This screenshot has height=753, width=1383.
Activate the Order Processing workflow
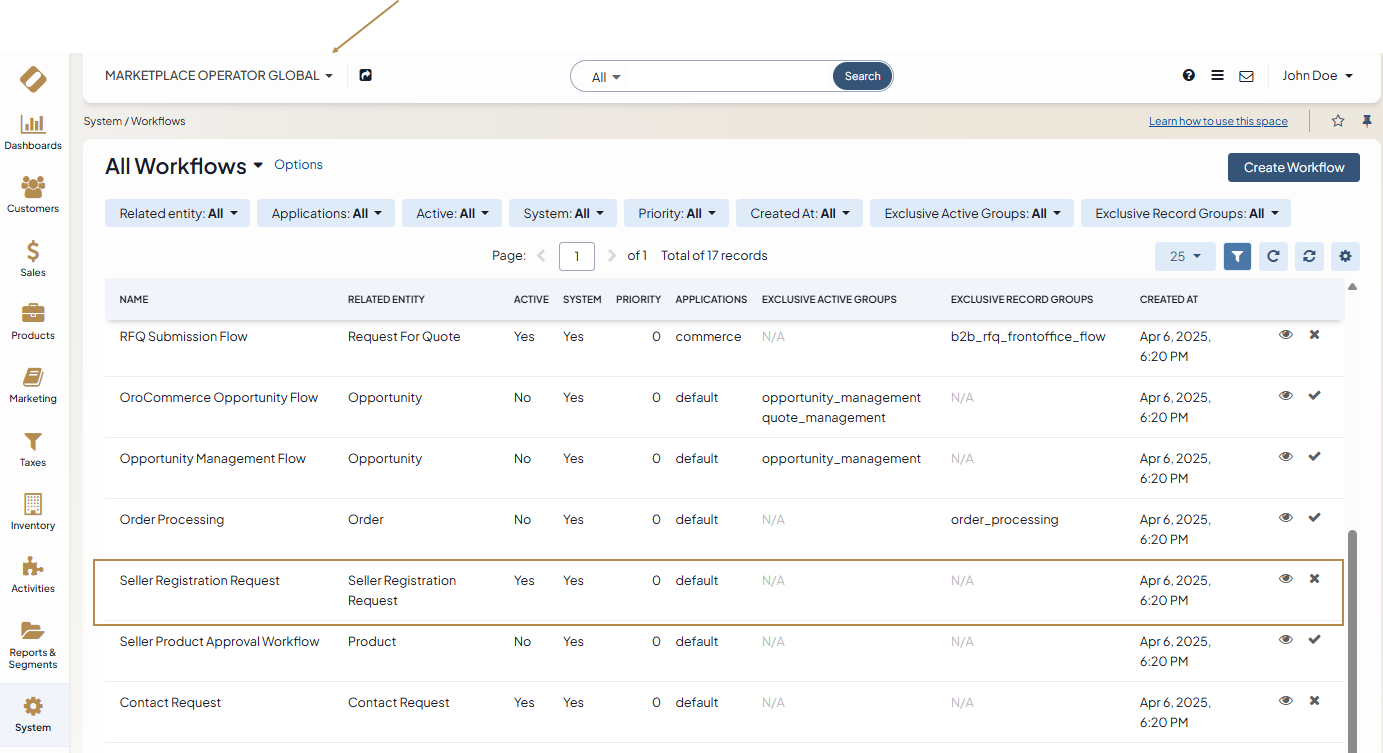pos(1314,518)
